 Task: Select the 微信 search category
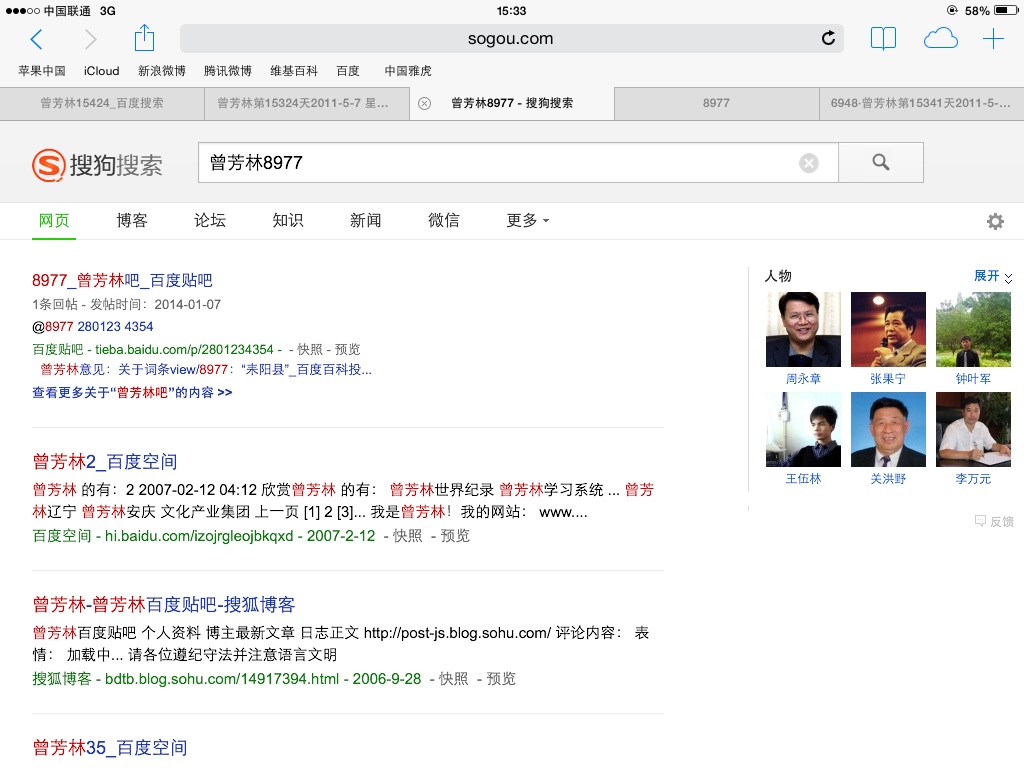tap(444, 221)
